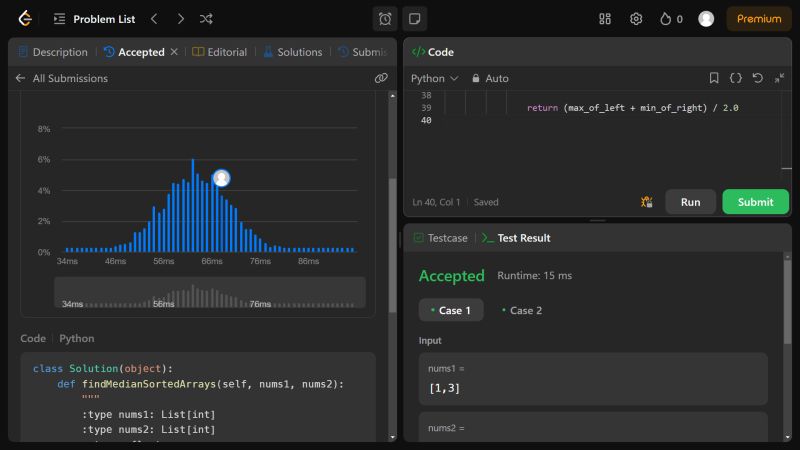Click the avatar marker on runtime chart

[221, 178]
